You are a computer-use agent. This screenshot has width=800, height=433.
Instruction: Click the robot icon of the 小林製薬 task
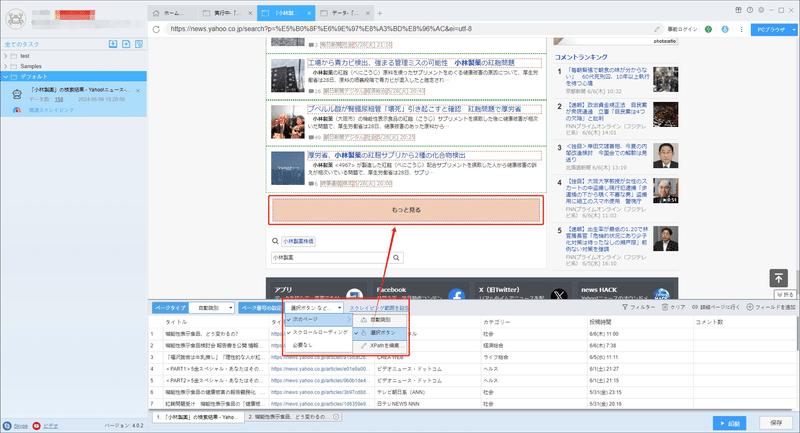point(17,93)
